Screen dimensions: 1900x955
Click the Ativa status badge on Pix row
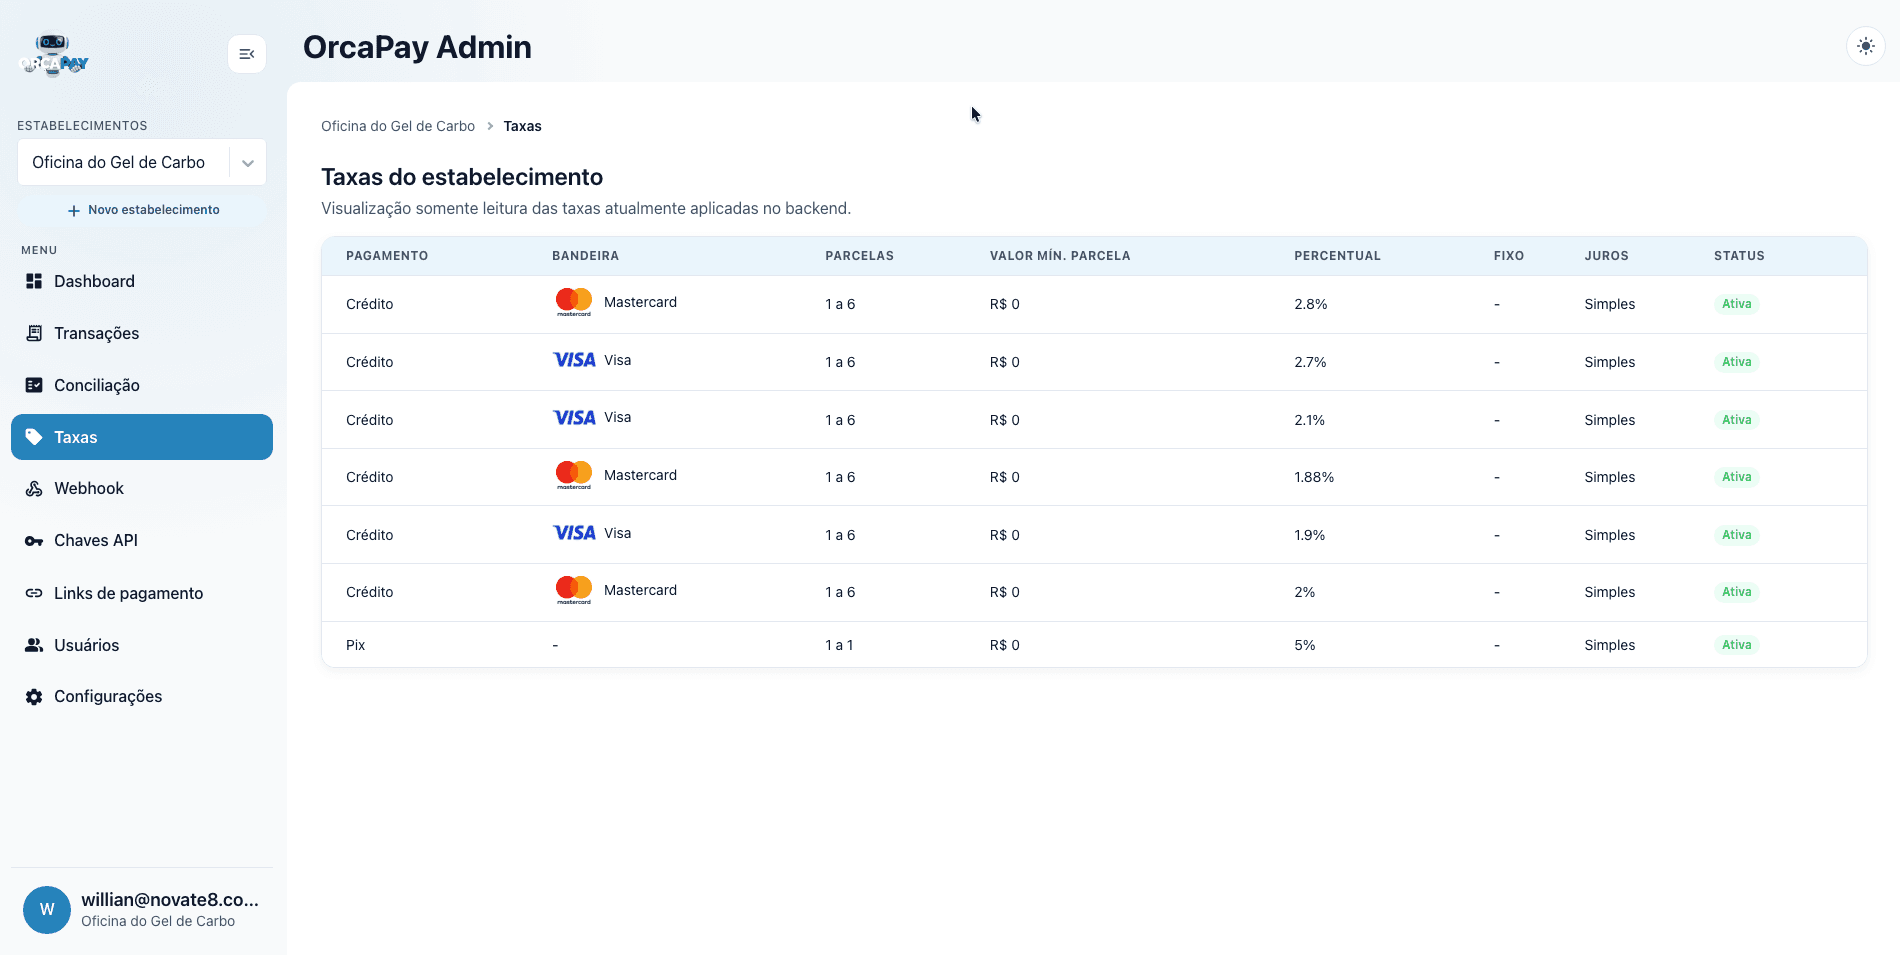point(1736,645)
